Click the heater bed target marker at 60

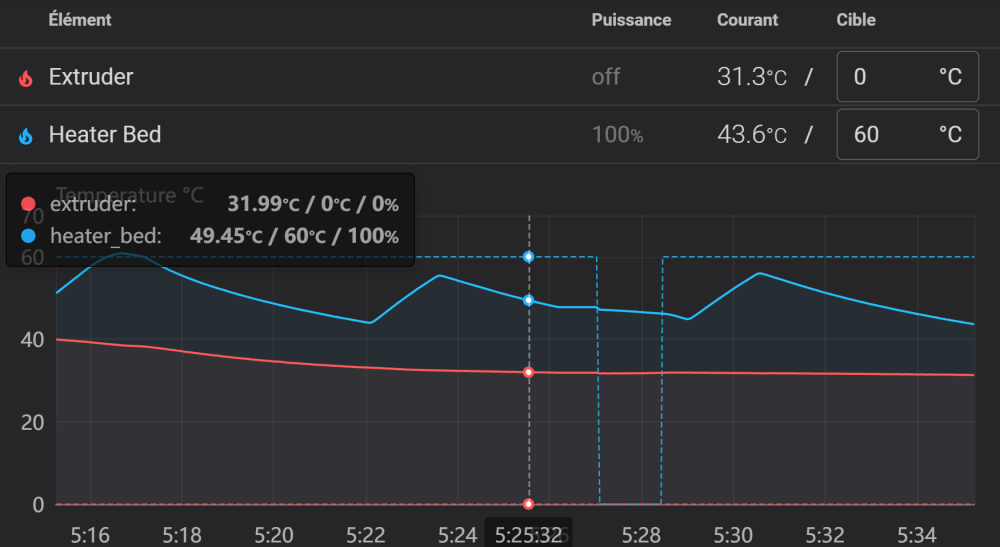click(x=529, y=257)
